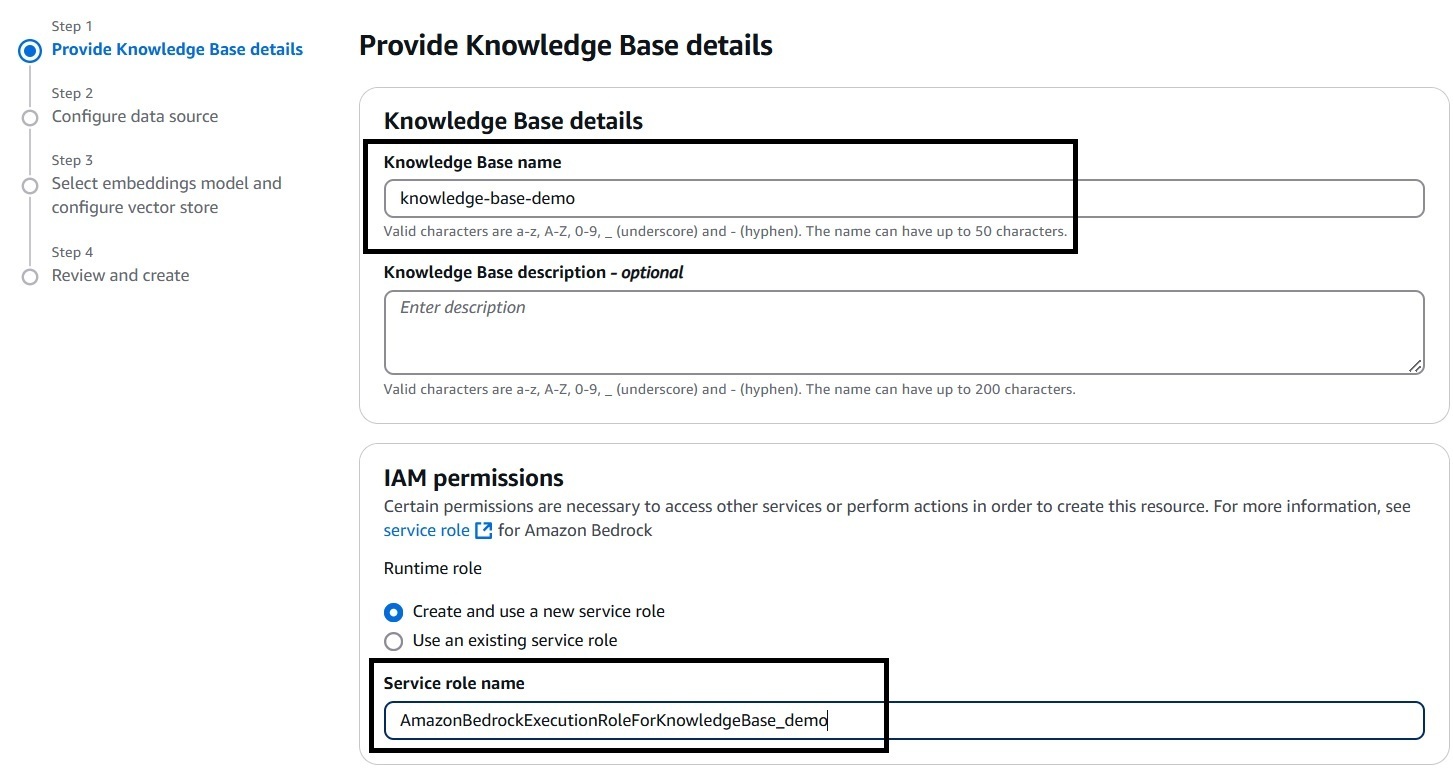1453x775 pixels.
Task: Go to Review and create step
Action: click(x=120, y=275)
